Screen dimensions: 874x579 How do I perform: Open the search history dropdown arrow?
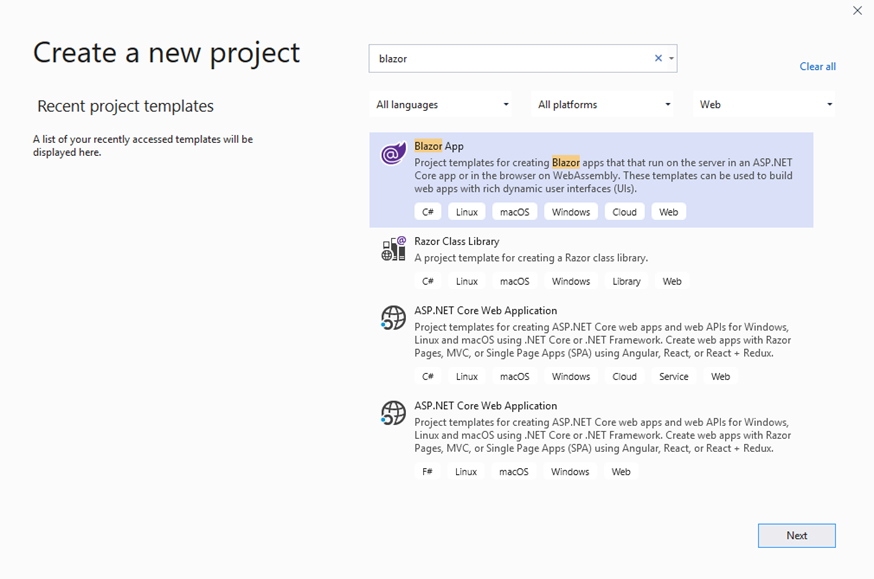[x=671, y=59]
